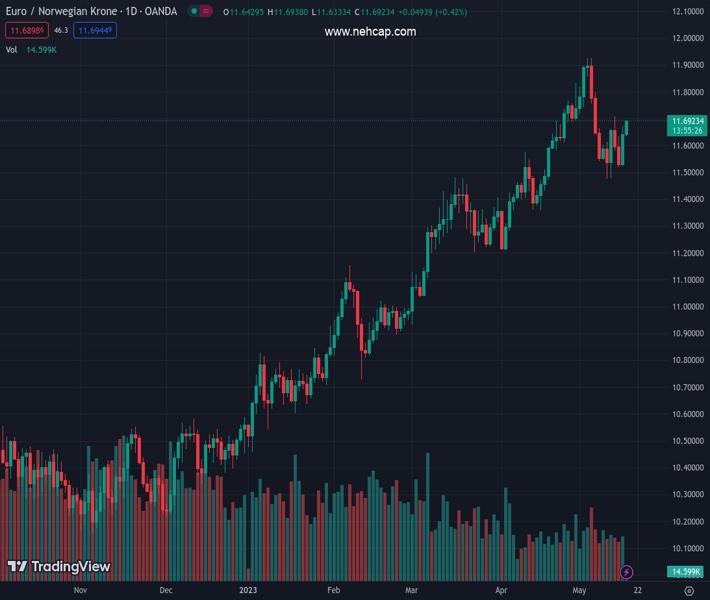710x600 pixels.
Task: Click the 2023 label on the time axis
Action: 249,590
